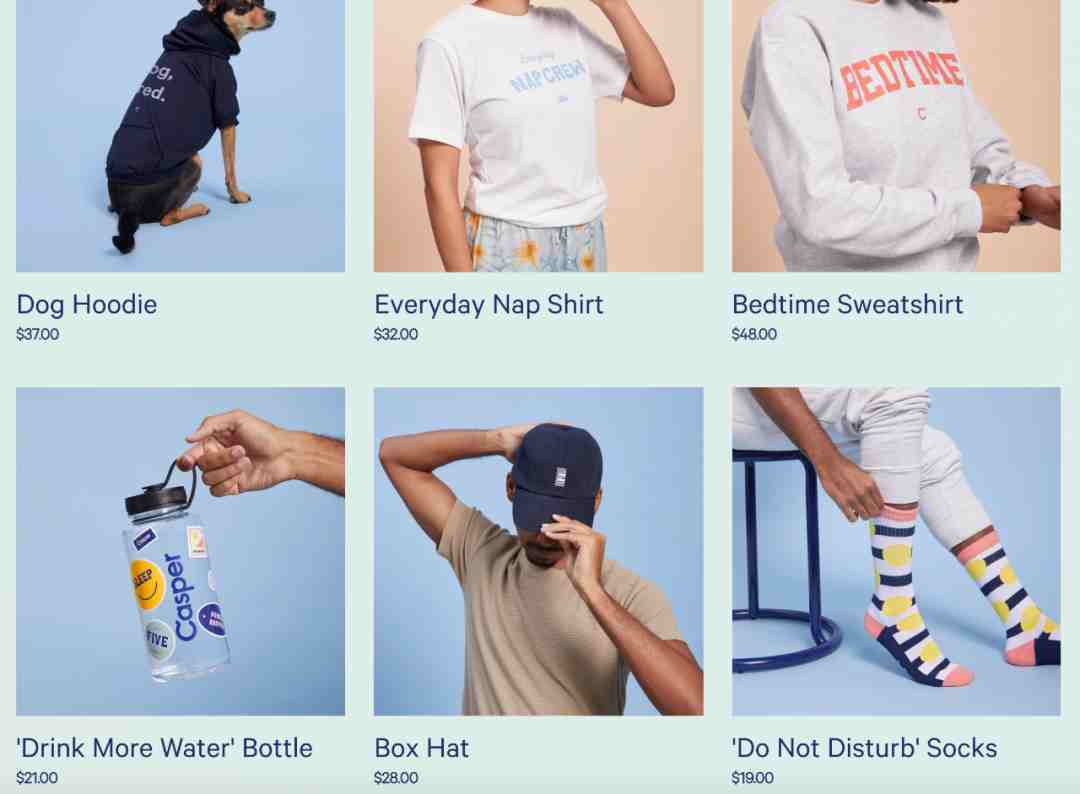Open the Dog Hoodie product image
This screenshot has width=1080, height=794.
[x=180, y=136]
